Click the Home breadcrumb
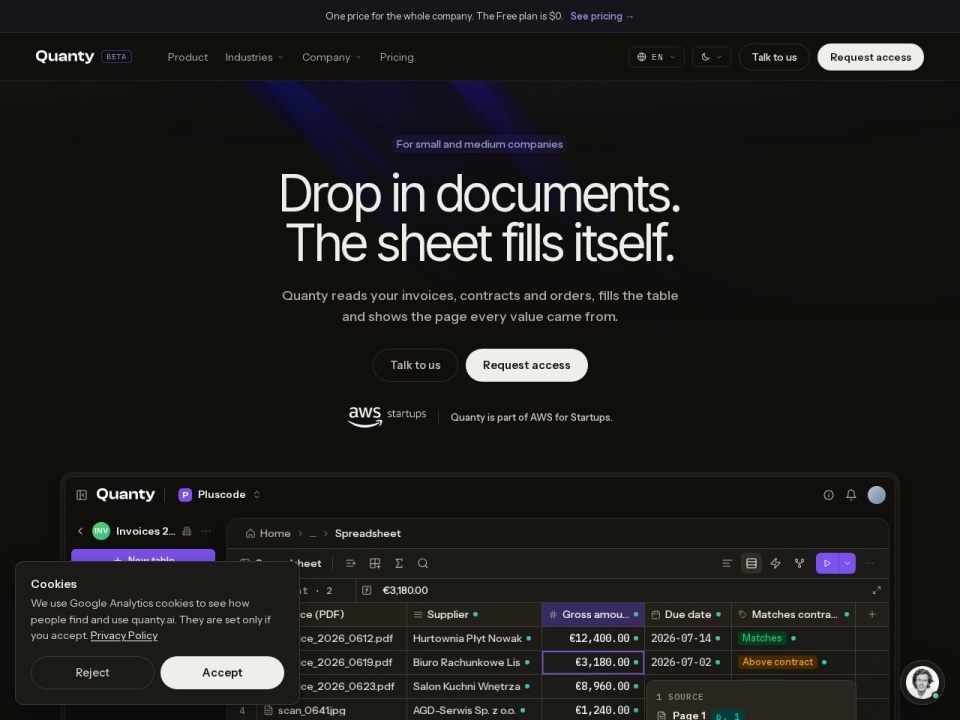 [x=268, y=533]
